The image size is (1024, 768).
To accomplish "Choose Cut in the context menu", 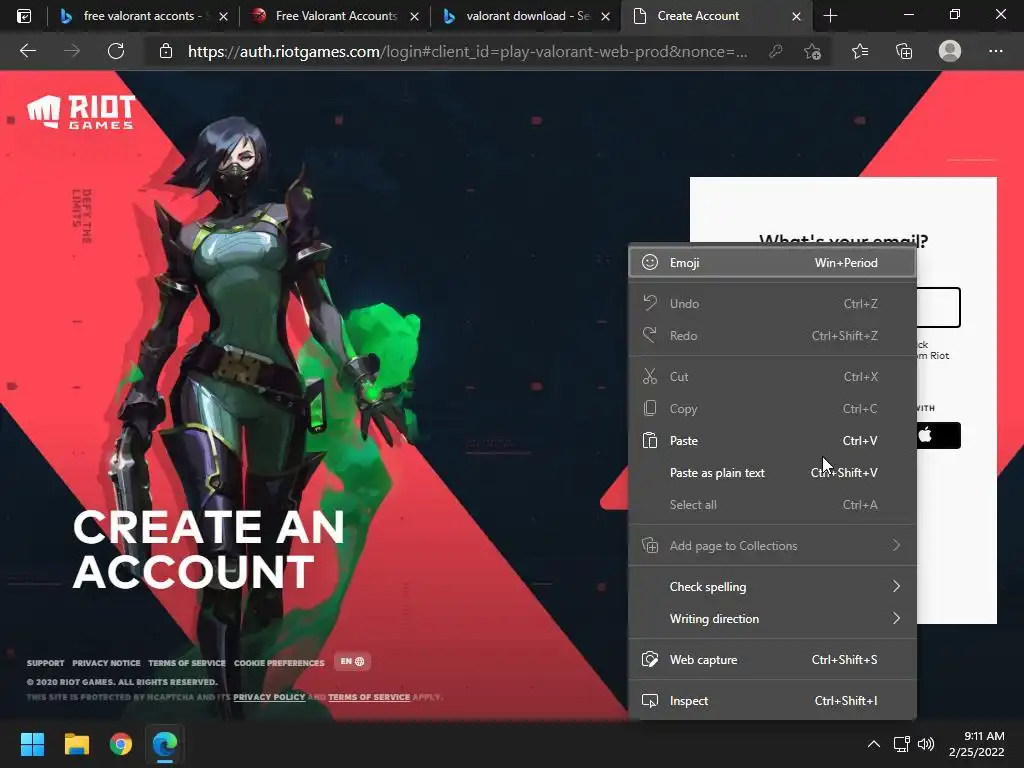I will (772, 377).
